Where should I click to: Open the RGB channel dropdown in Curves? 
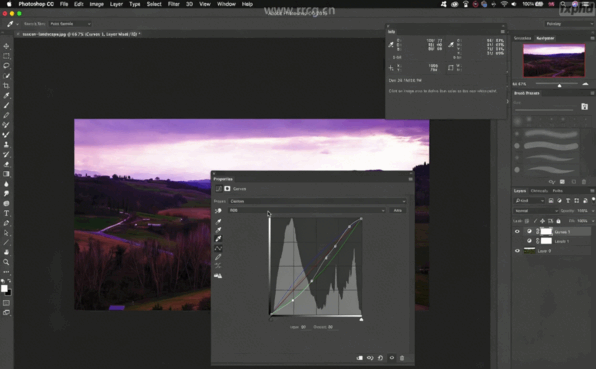(x=307, y=210)
